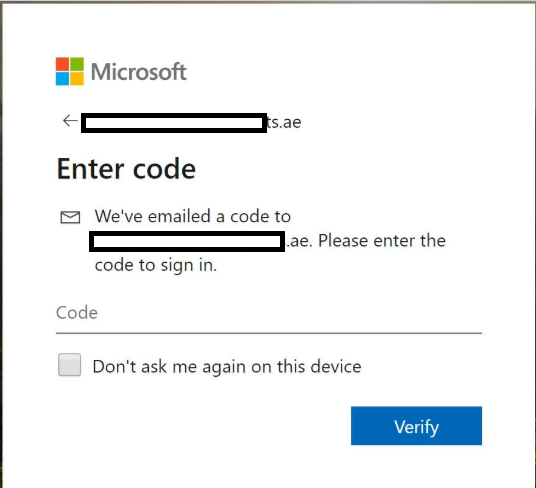536x488 pixels.
Task: Enable the don't ask again checkbox
Action: coord(69,365)
